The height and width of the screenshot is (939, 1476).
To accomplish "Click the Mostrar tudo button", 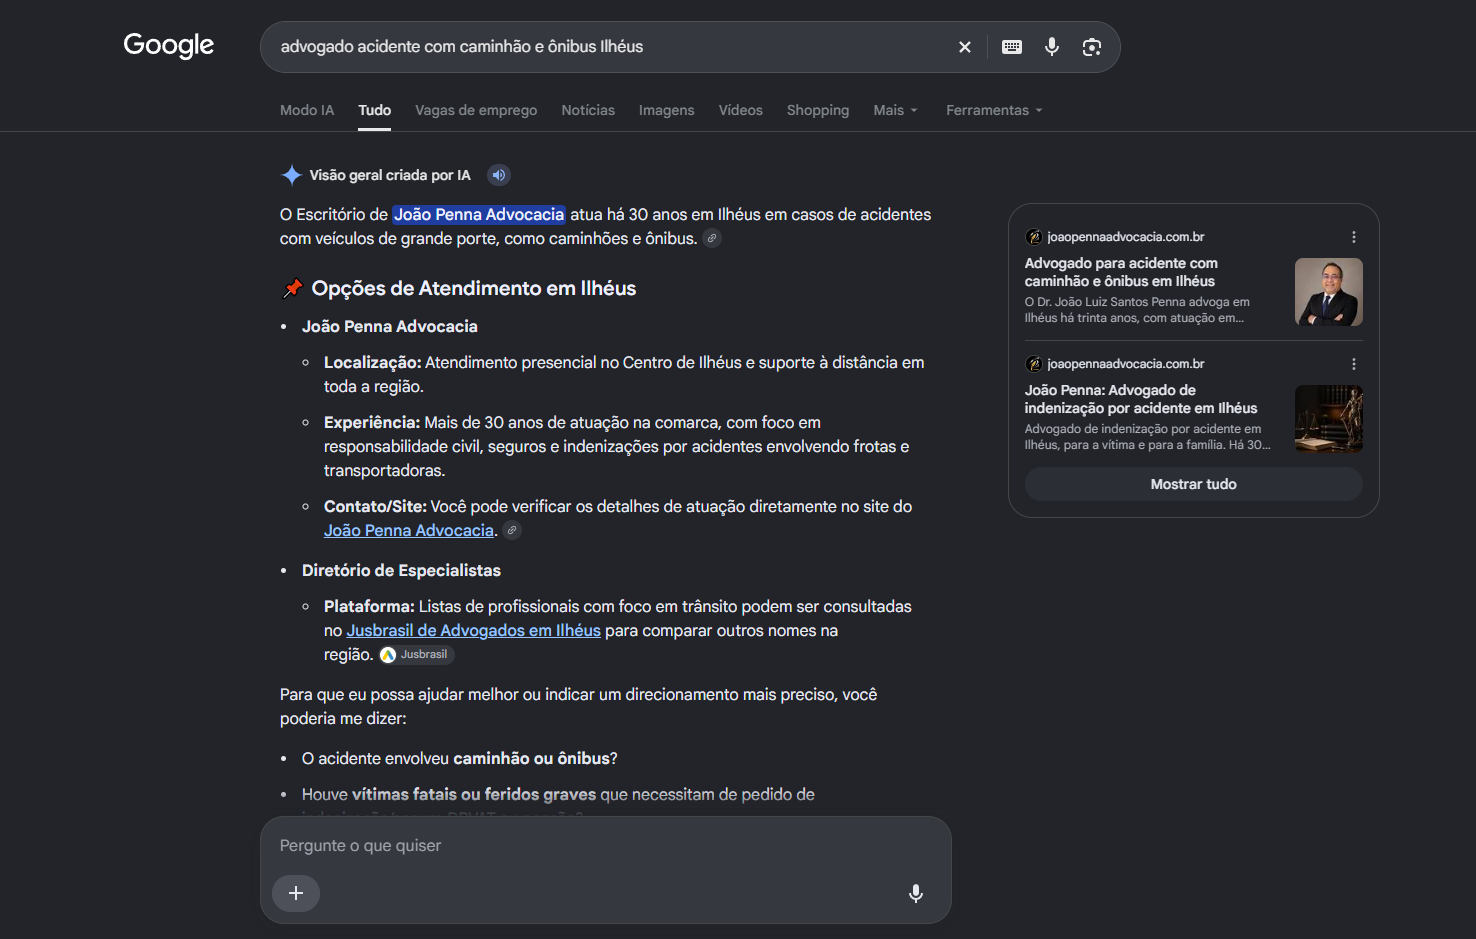I will [1194, 484].
